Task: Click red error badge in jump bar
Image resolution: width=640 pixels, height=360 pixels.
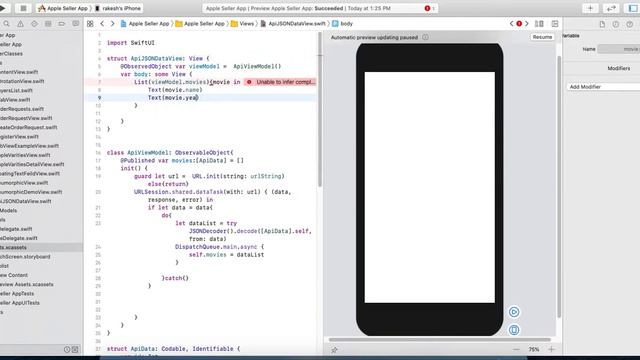Action: point(519,24)
